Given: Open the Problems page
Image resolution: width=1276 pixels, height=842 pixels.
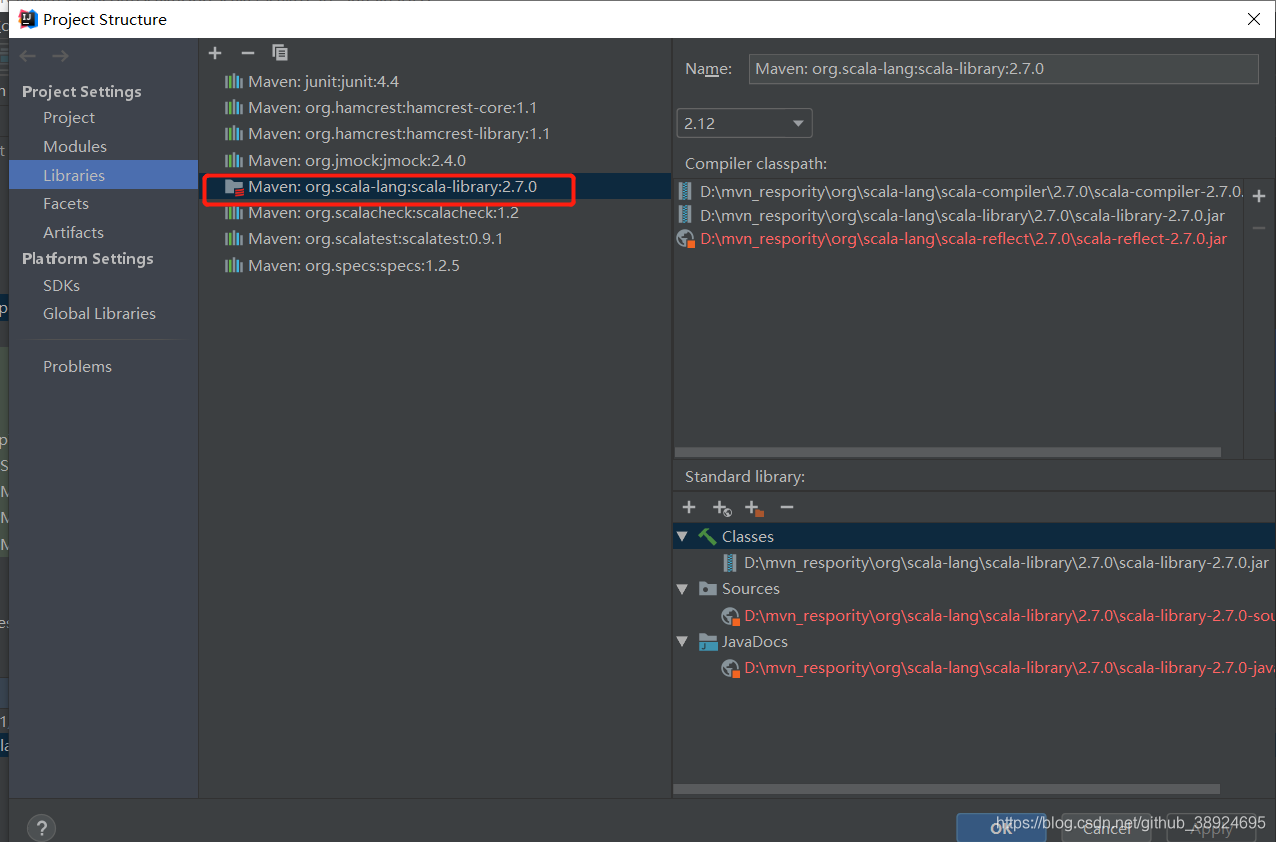Looking at the screenshot, I should click(77, 367).
